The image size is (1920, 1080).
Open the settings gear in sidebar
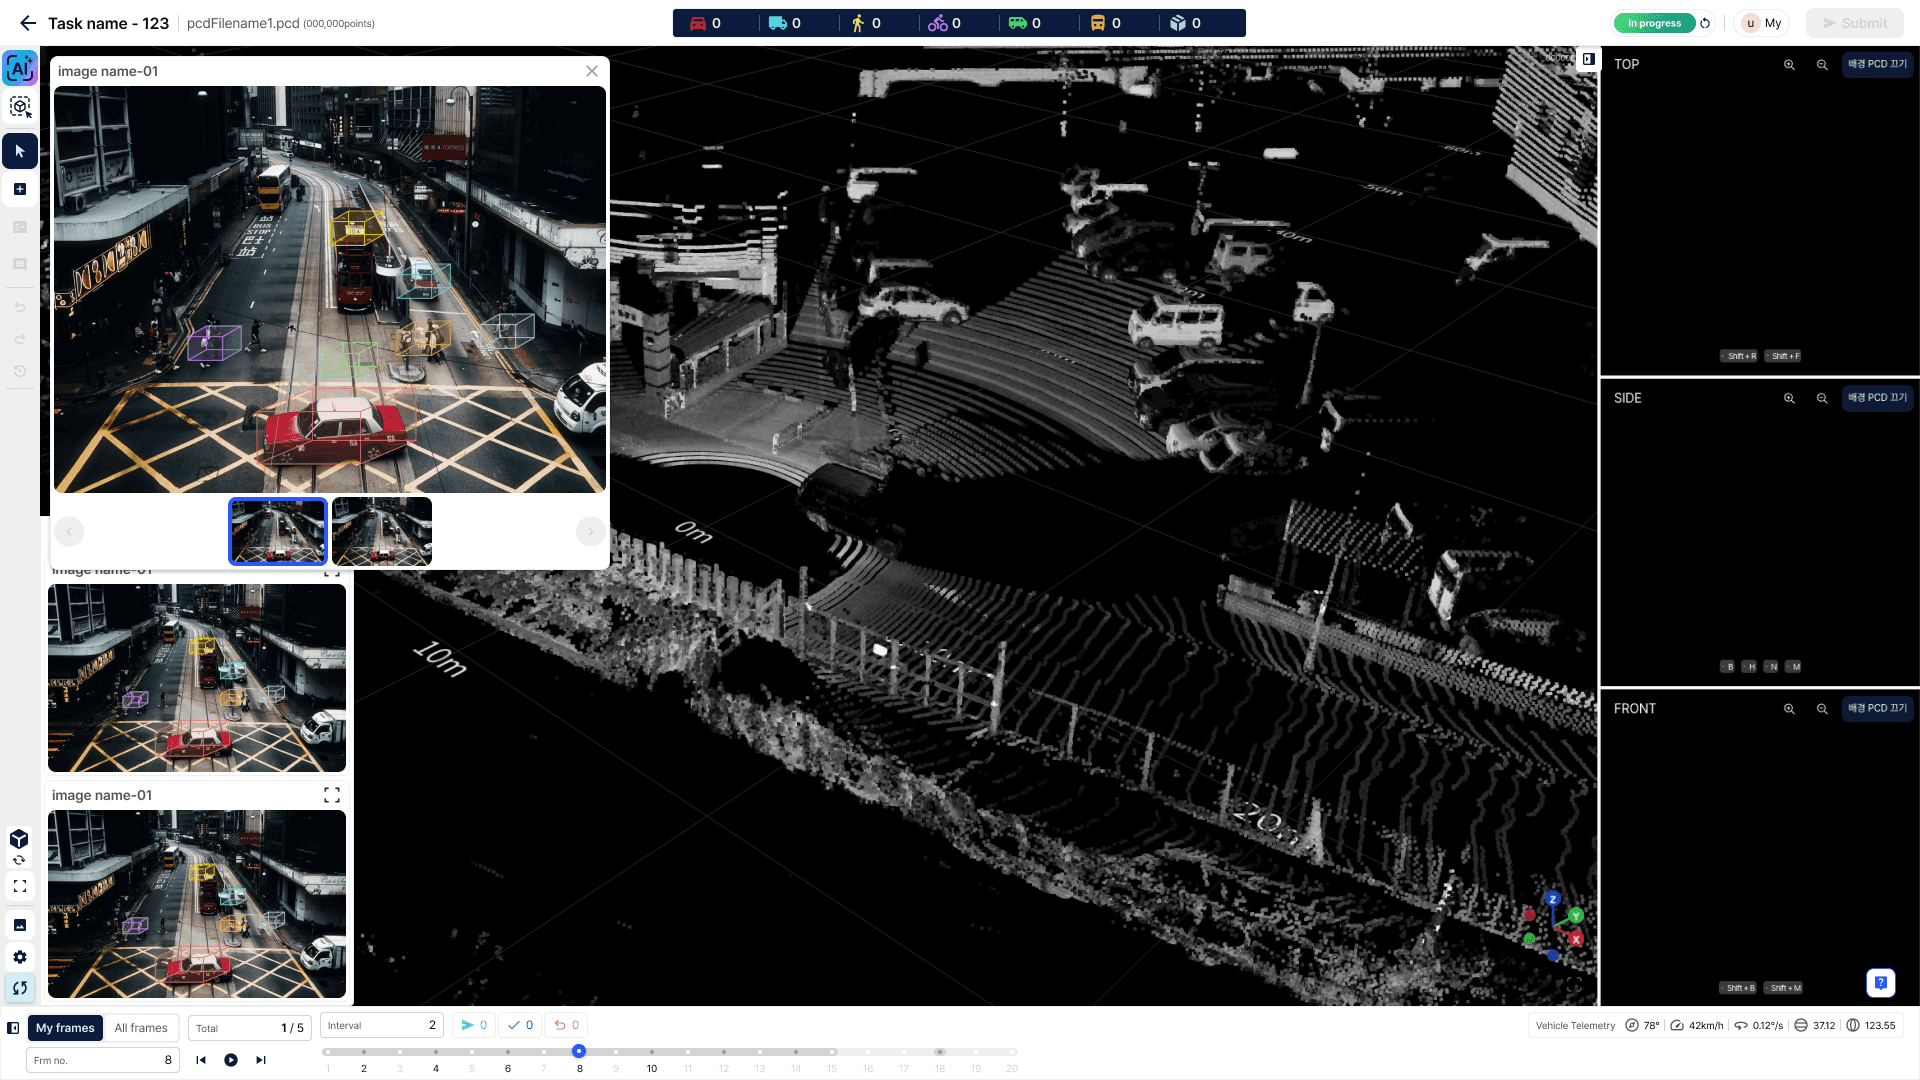[x=20, y=957]
